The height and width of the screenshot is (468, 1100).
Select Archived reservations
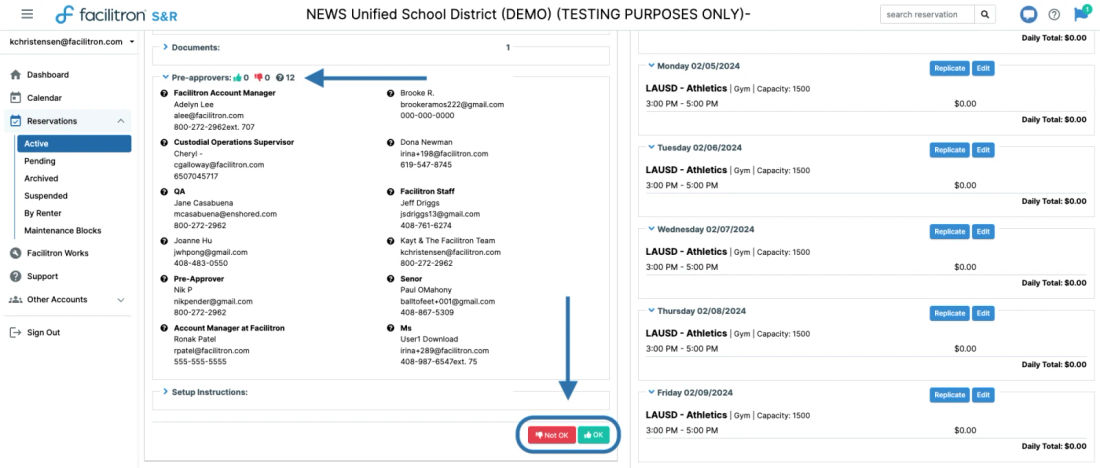coord(41,178)
